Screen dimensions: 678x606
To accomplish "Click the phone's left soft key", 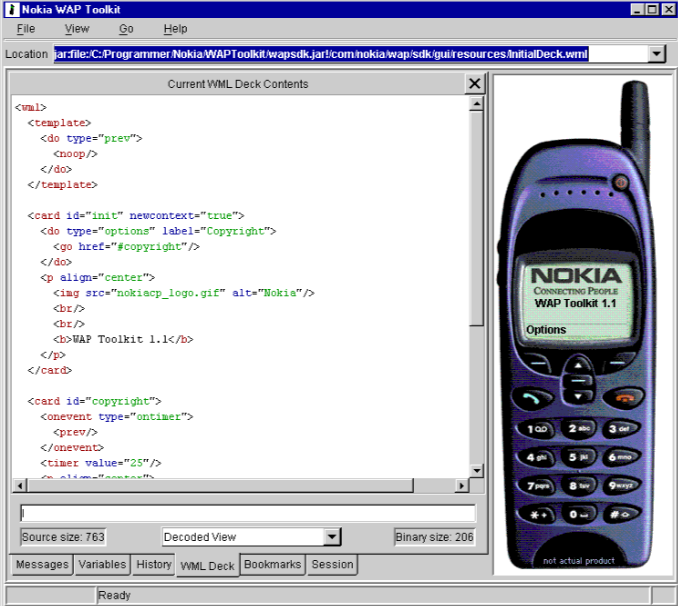I will (x=537, y=362).
